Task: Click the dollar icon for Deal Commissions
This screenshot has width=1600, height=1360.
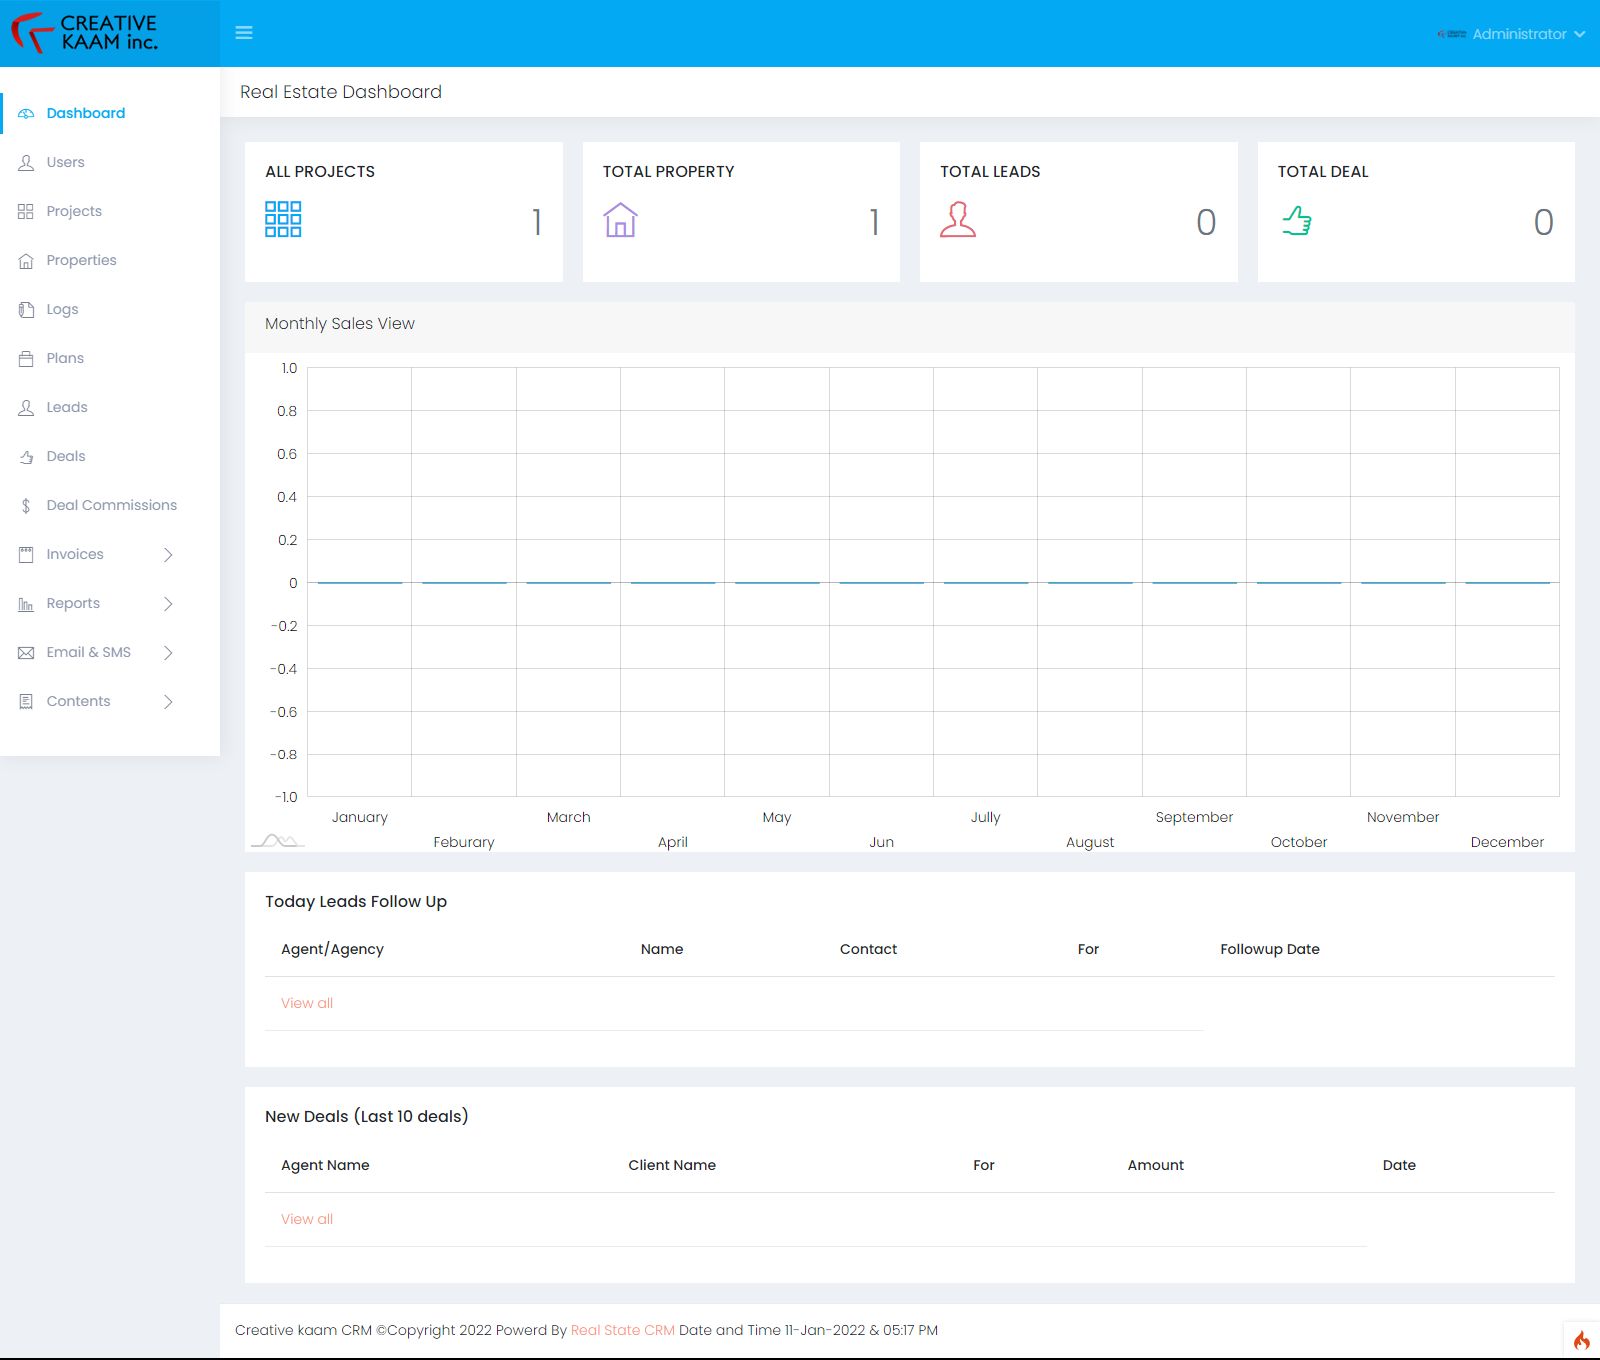Action: [26, 506]
